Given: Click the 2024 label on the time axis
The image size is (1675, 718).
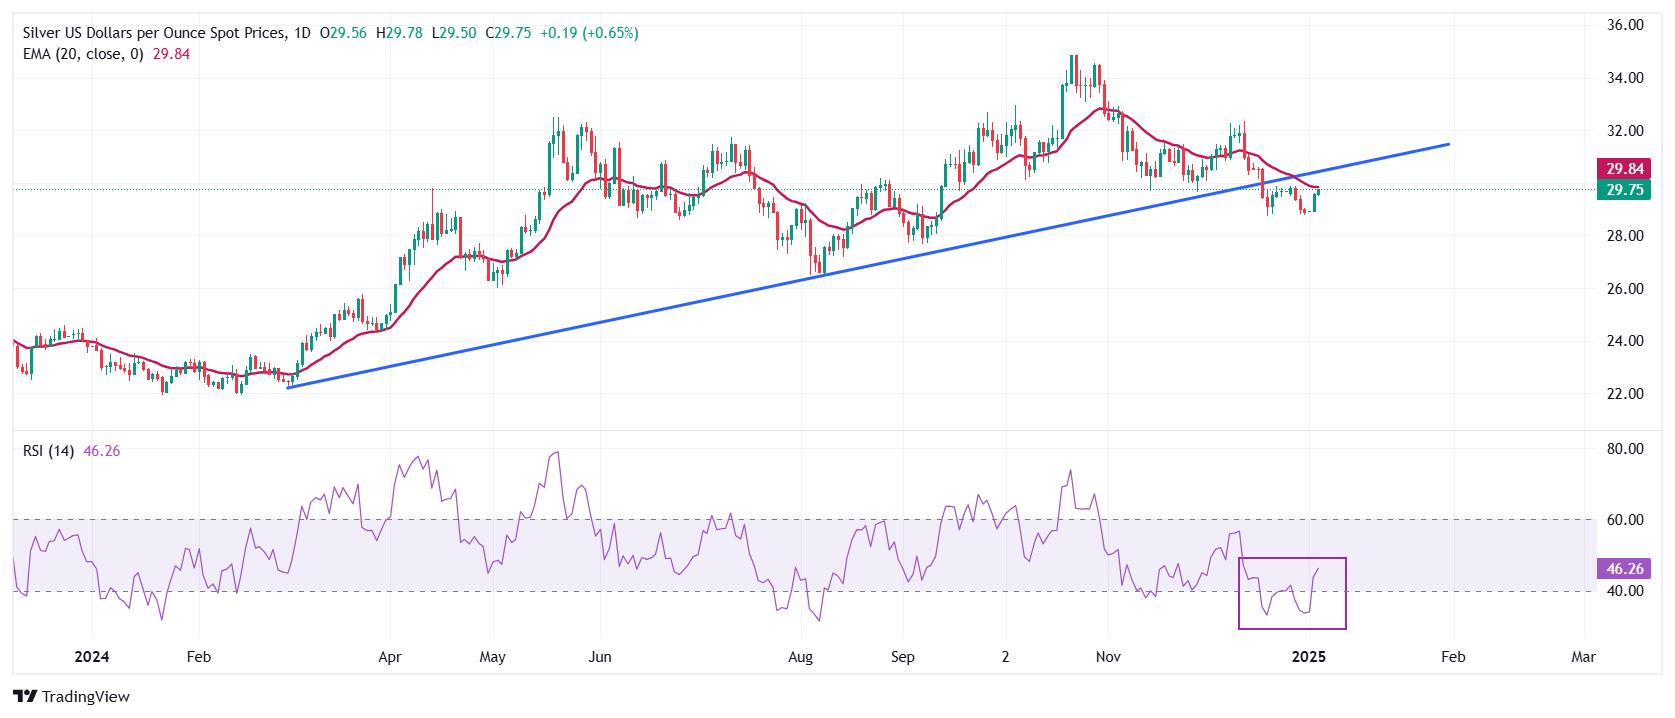Looking at the screenshot, I should click(92, 657).
